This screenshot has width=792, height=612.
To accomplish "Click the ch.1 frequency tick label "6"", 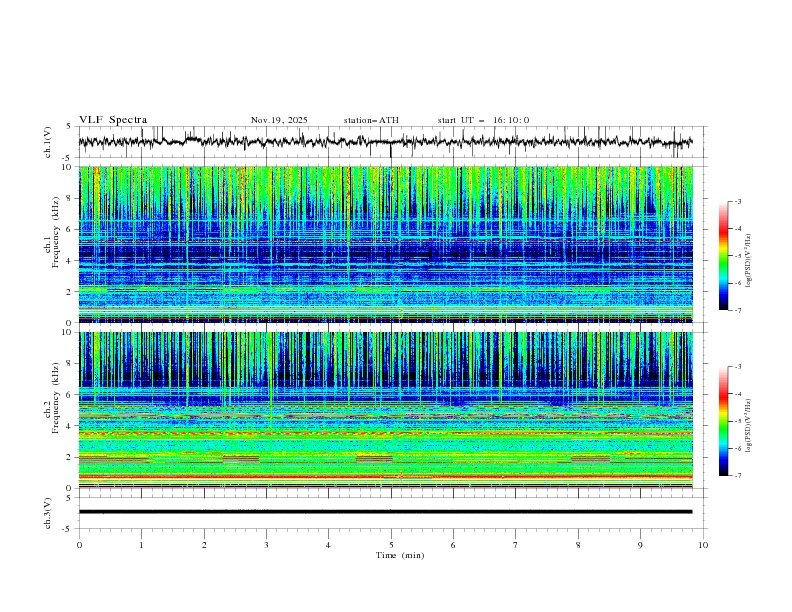I will coord(69,229).
